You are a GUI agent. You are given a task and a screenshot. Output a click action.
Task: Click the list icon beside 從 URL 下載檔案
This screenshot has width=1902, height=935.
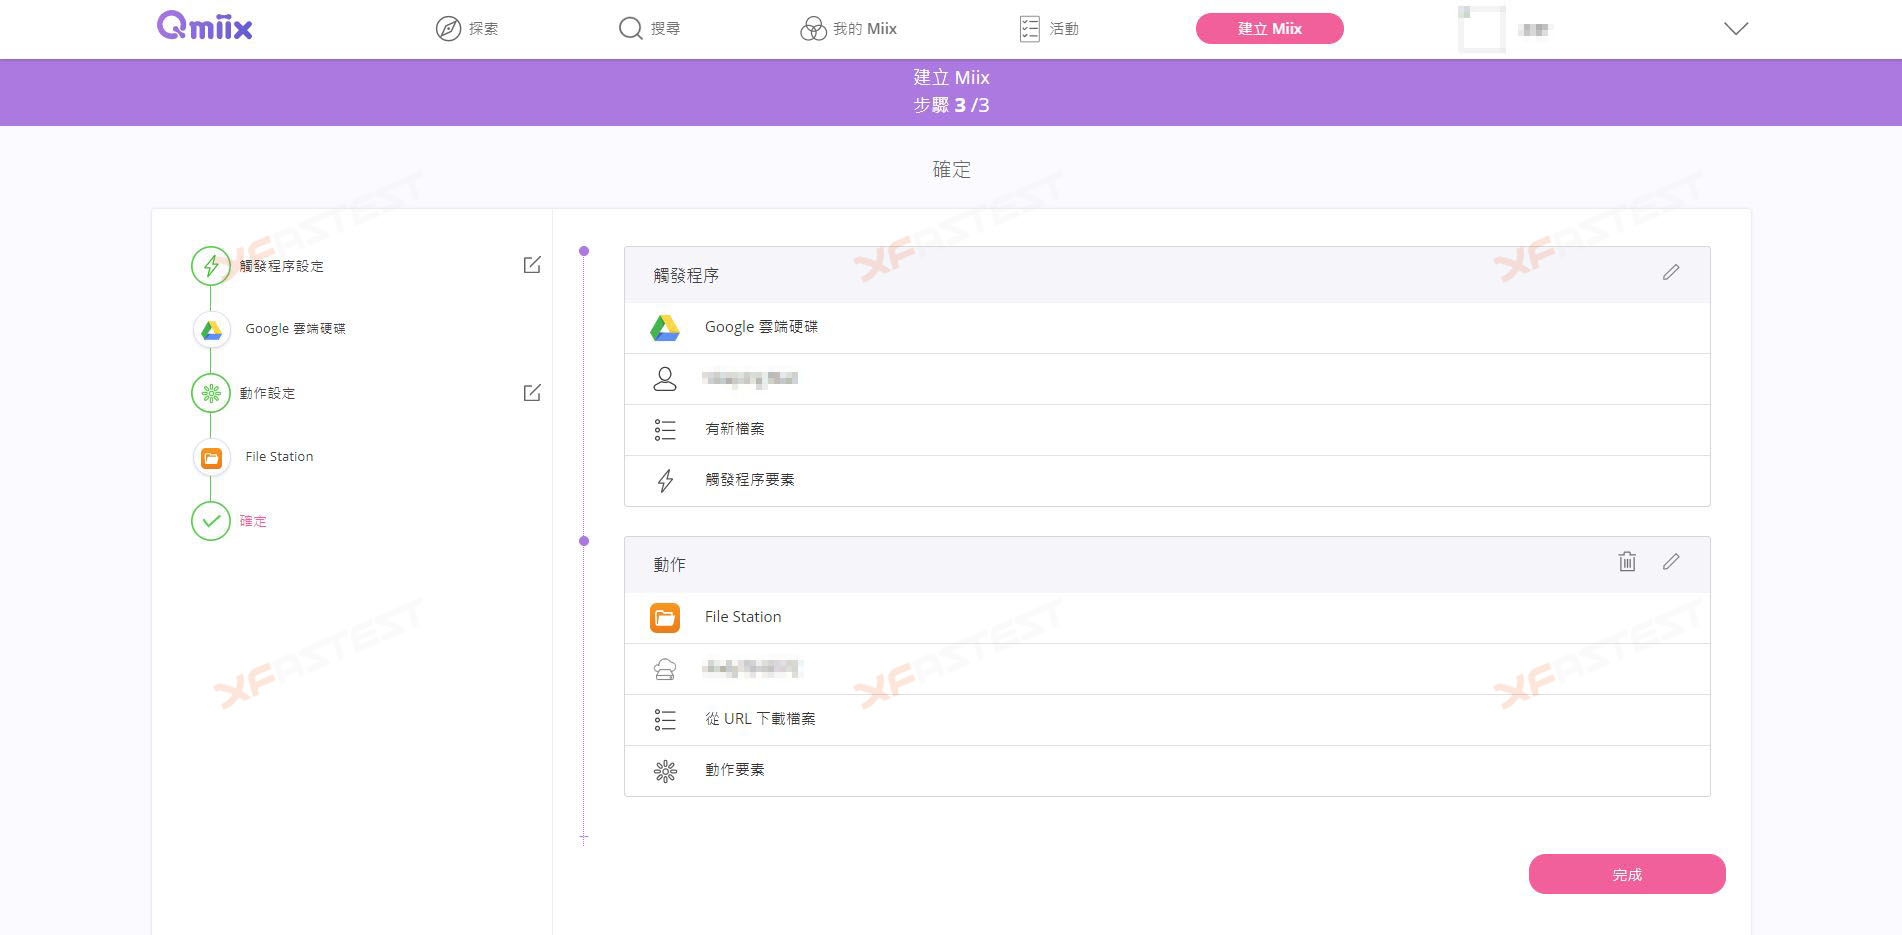pyautogui.click(x=665, y=720)
